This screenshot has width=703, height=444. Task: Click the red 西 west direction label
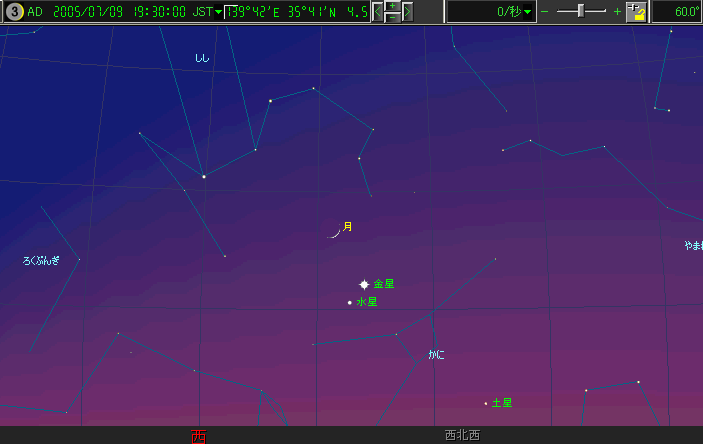pyautogui.click(x=198, y=436)
